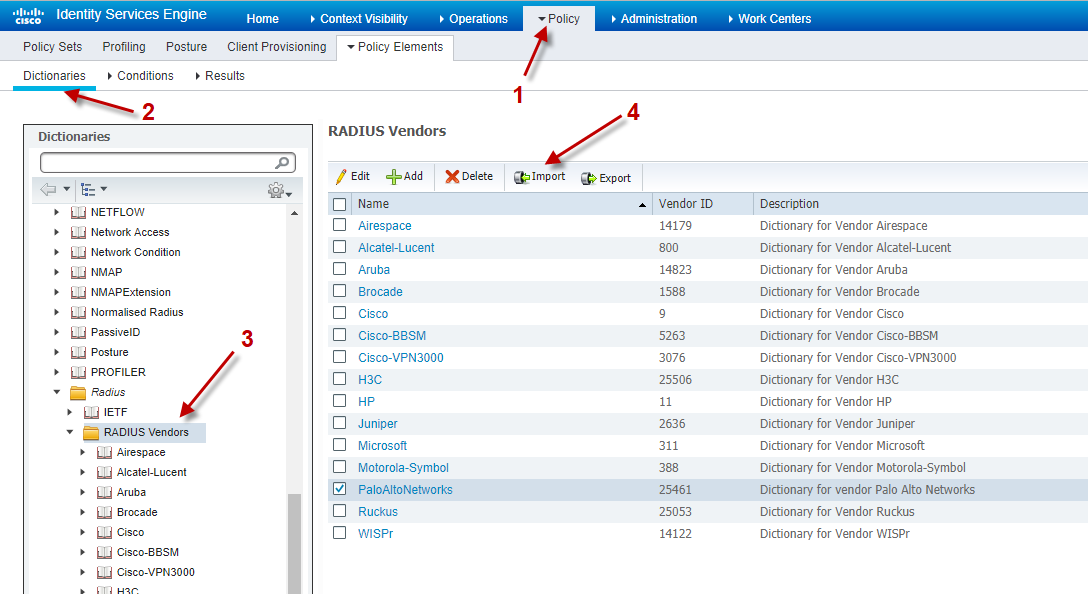Open the PaloAltoNetworks vendor link
Image resolution: width=1088 pixels, height=594 pixels.
click(405, 489)
